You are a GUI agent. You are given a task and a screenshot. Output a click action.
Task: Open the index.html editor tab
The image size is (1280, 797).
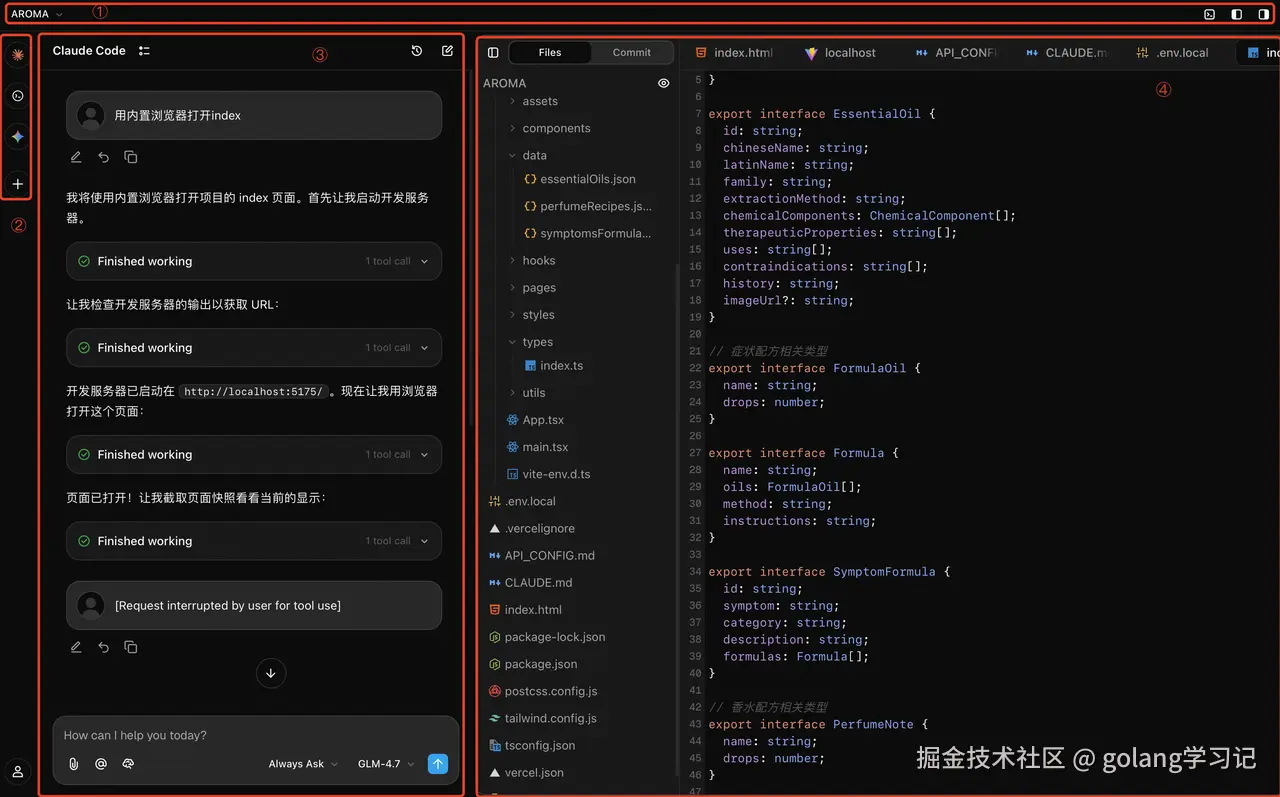(734, 53)
